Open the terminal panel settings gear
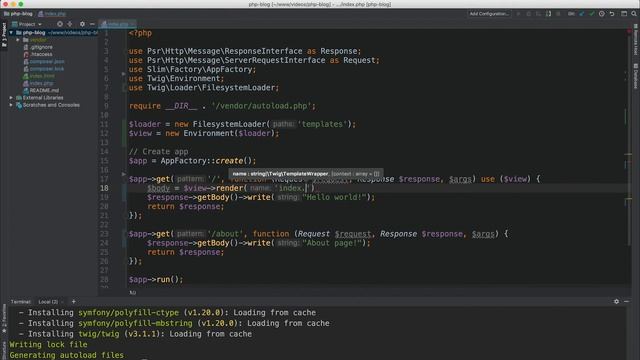This screenshot has height=360, width=640. [616, 302]
